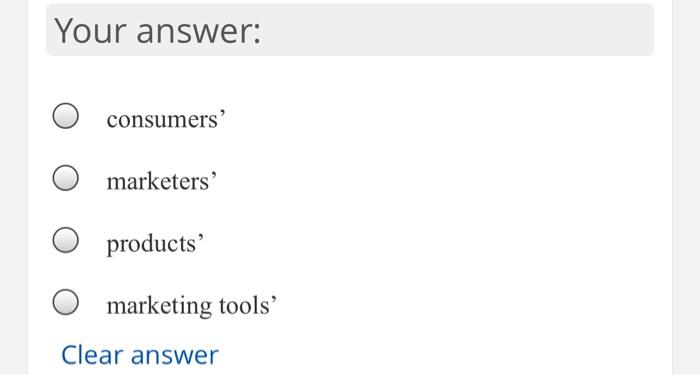Screen dimensions: 700x375
Task: Pick marketers' as the answer
Action: point(66,178)
